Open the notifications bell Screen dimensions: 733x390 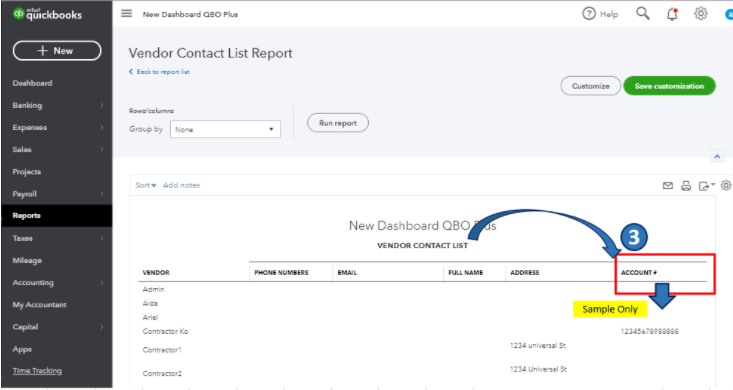pos(672,14)
